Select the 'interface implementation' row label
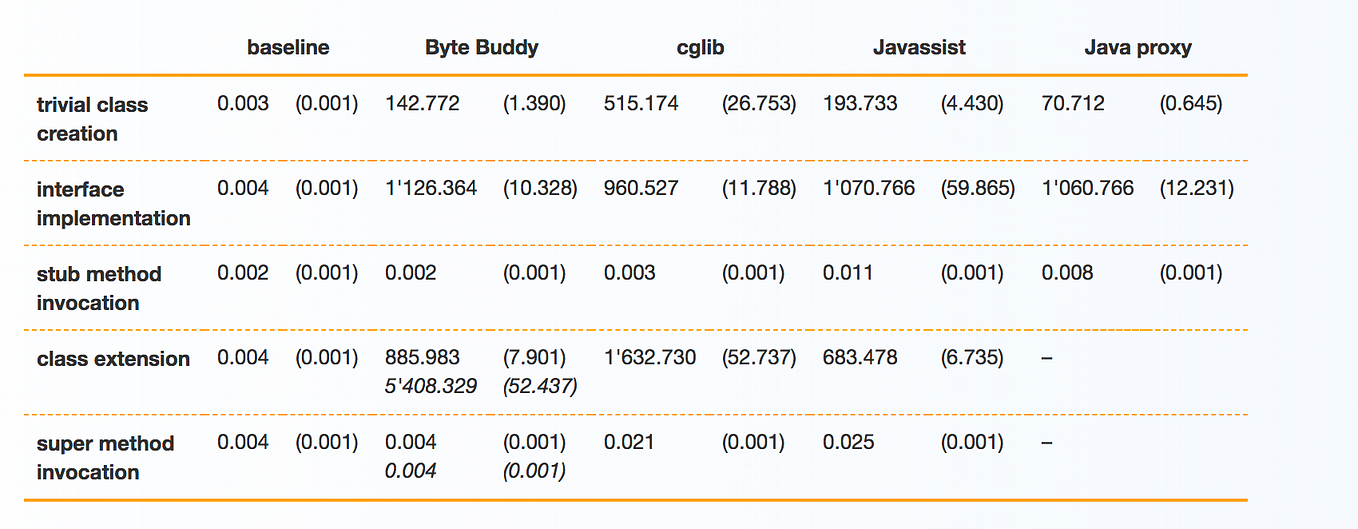This screenshot has width=1358, height=529. [113, 204]
